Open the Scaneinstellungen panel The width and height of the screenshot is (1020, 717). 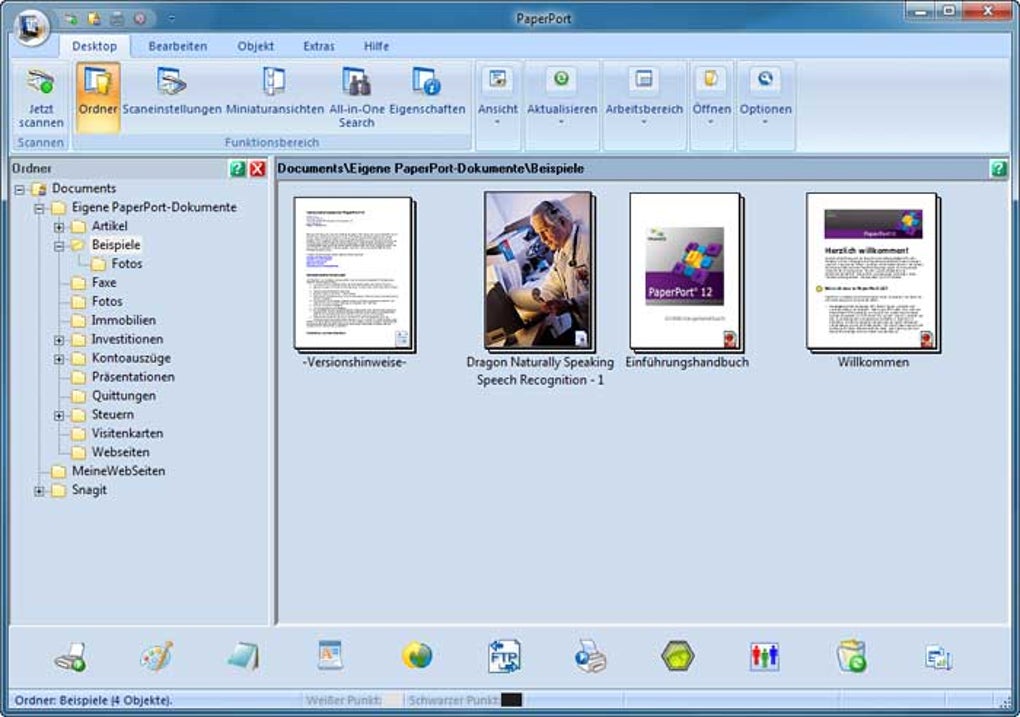[172, 92]
